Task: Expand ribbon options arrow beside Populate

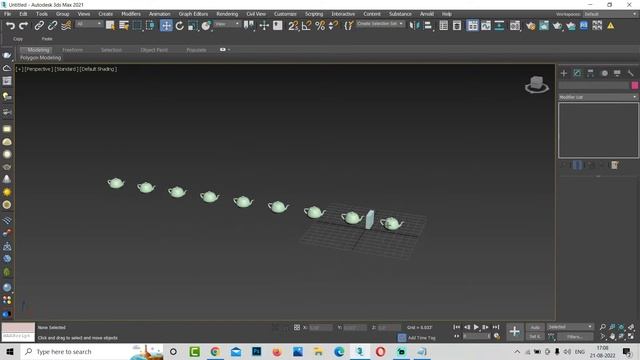Action: 229,50
